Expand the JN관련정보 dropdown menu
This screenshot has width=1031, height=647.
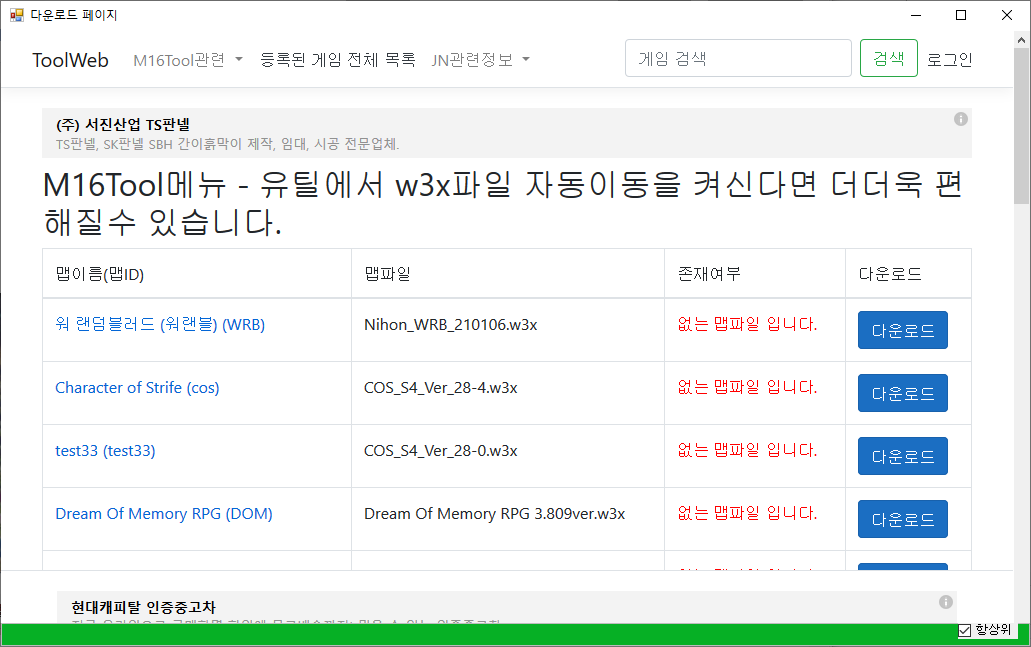(481, 60)
